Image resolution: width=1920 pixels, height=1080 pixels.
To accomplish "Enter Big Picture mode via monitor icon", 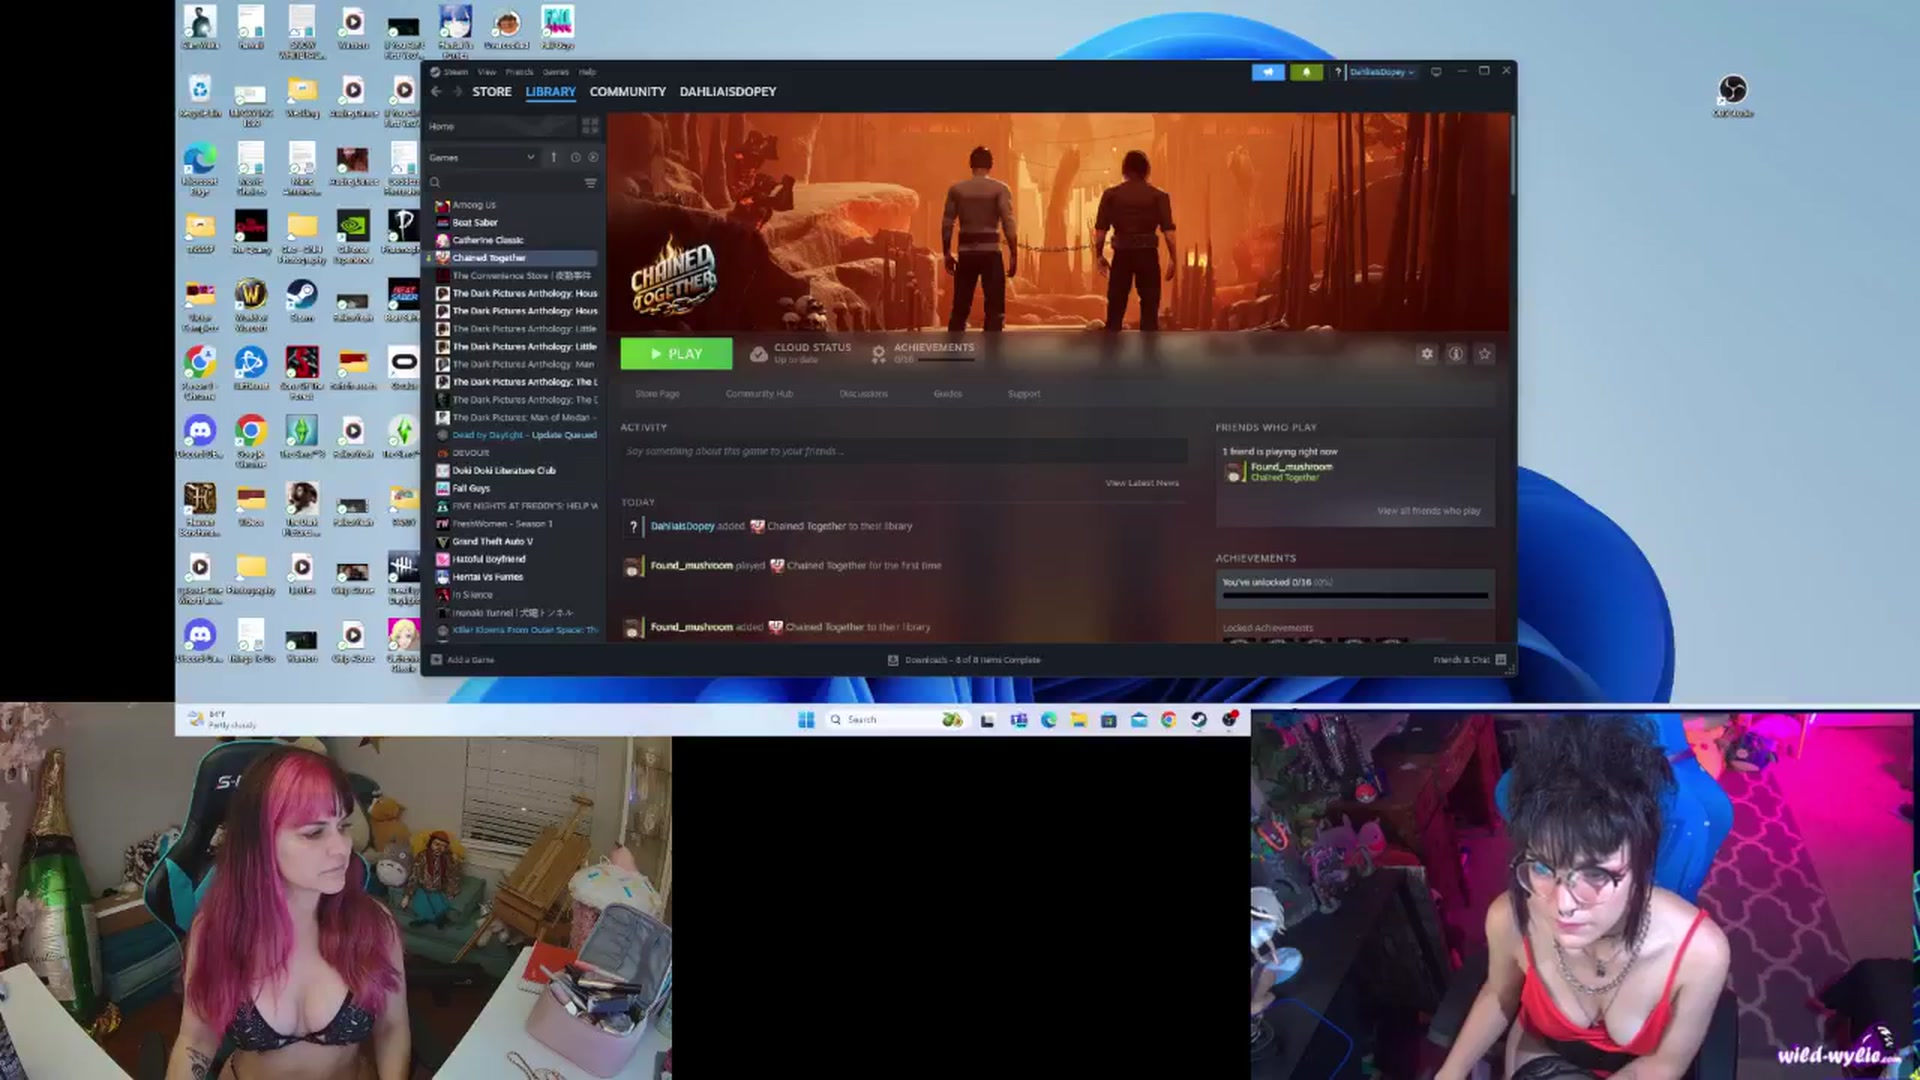I will [x=1436, y=72].
